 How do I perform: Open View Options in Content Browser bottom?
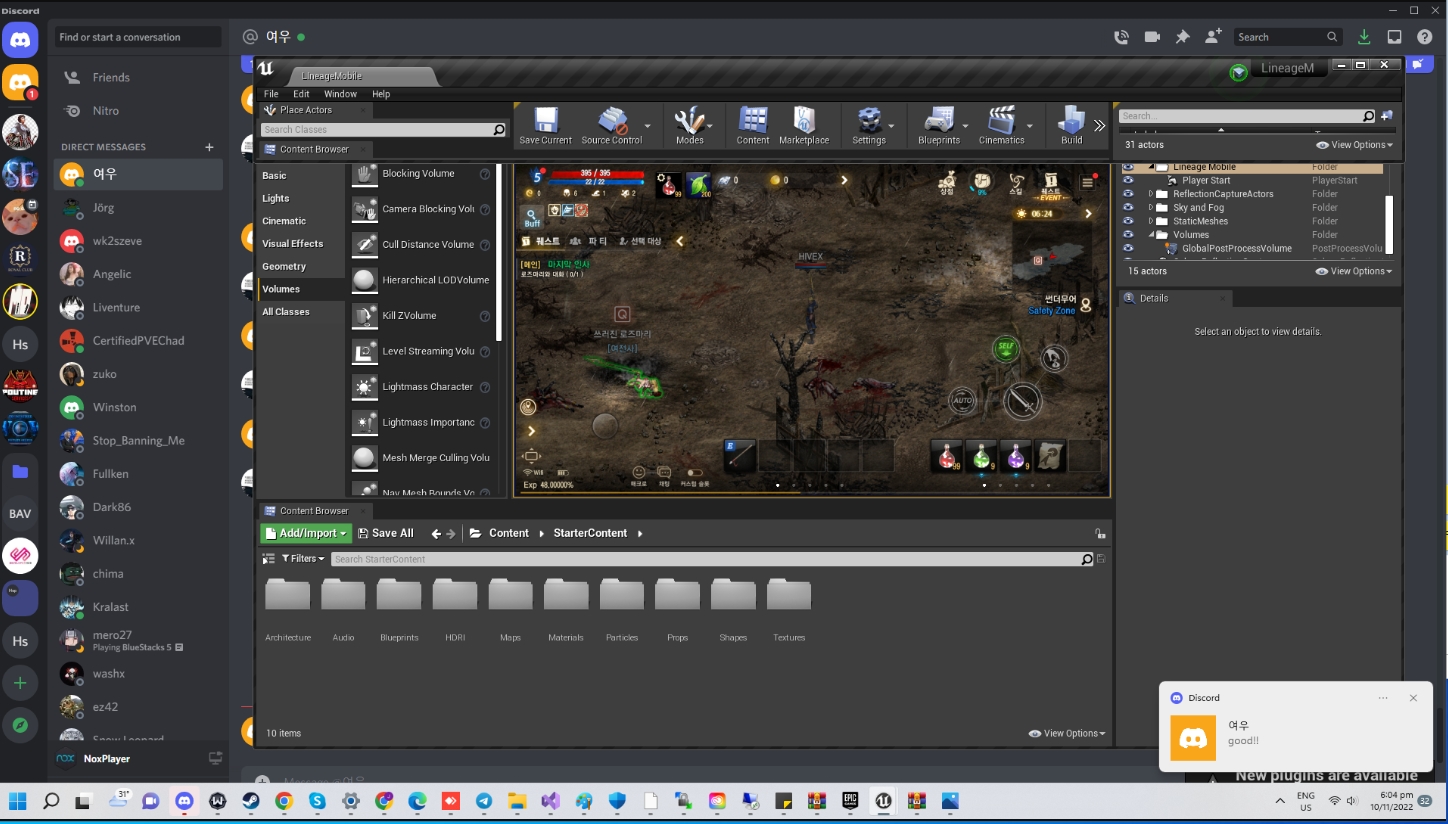point(1067,733)
